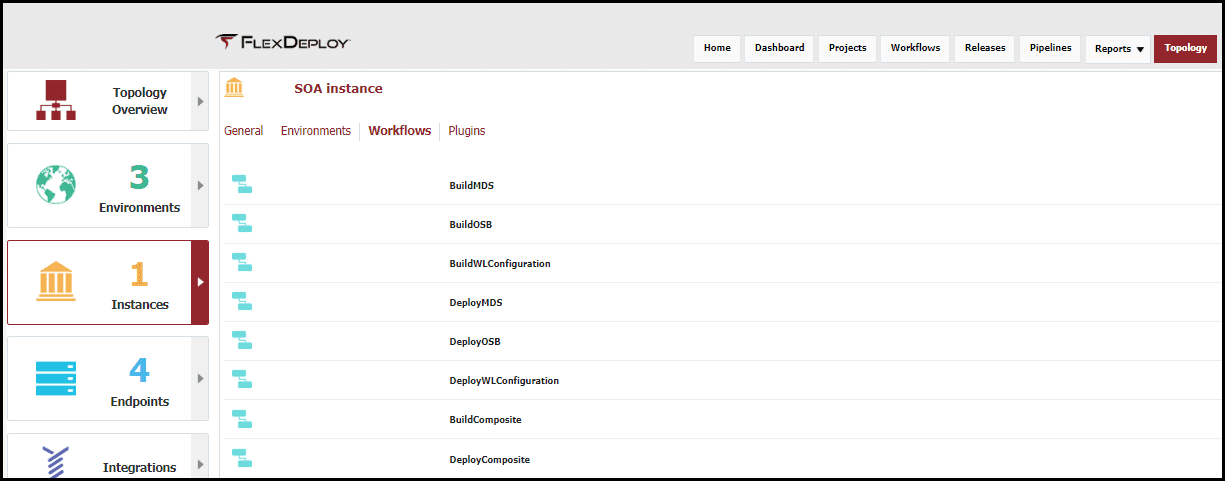Screen dimensions: 1225x481
Task: Click the Endpoints server stack icon
Action: [56, 379]
